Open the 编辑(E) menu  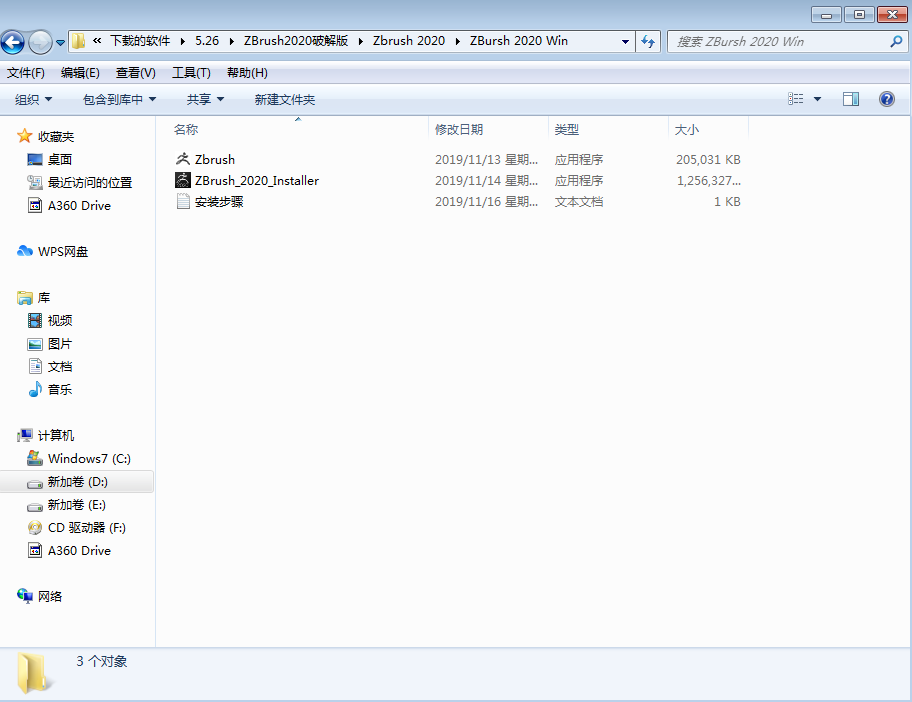[x=80, y=73]
